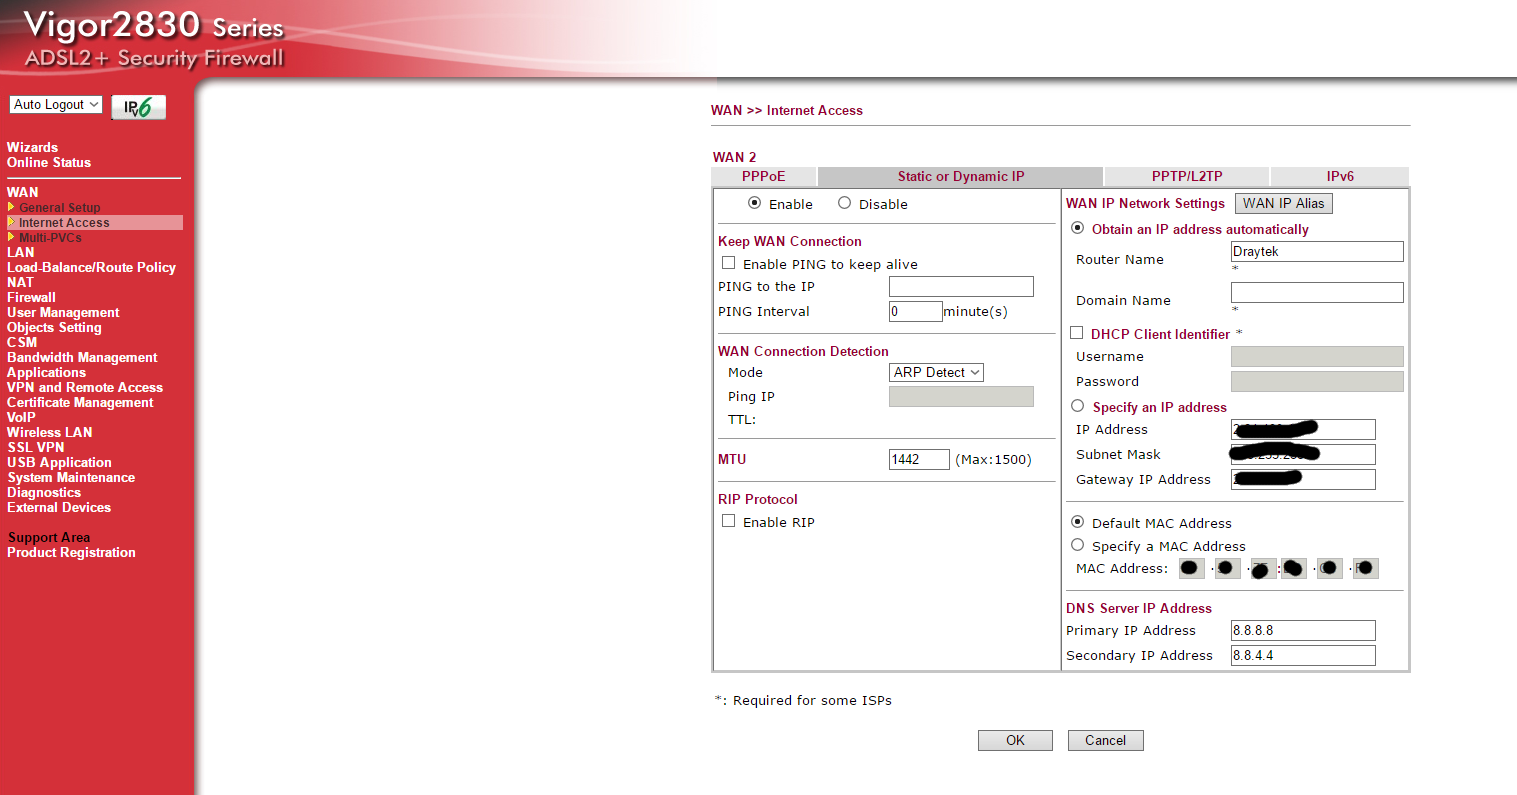Select Default MAC Address option
The height and width of the screenshot is (795, 1517).
(x=1078, y=522)
